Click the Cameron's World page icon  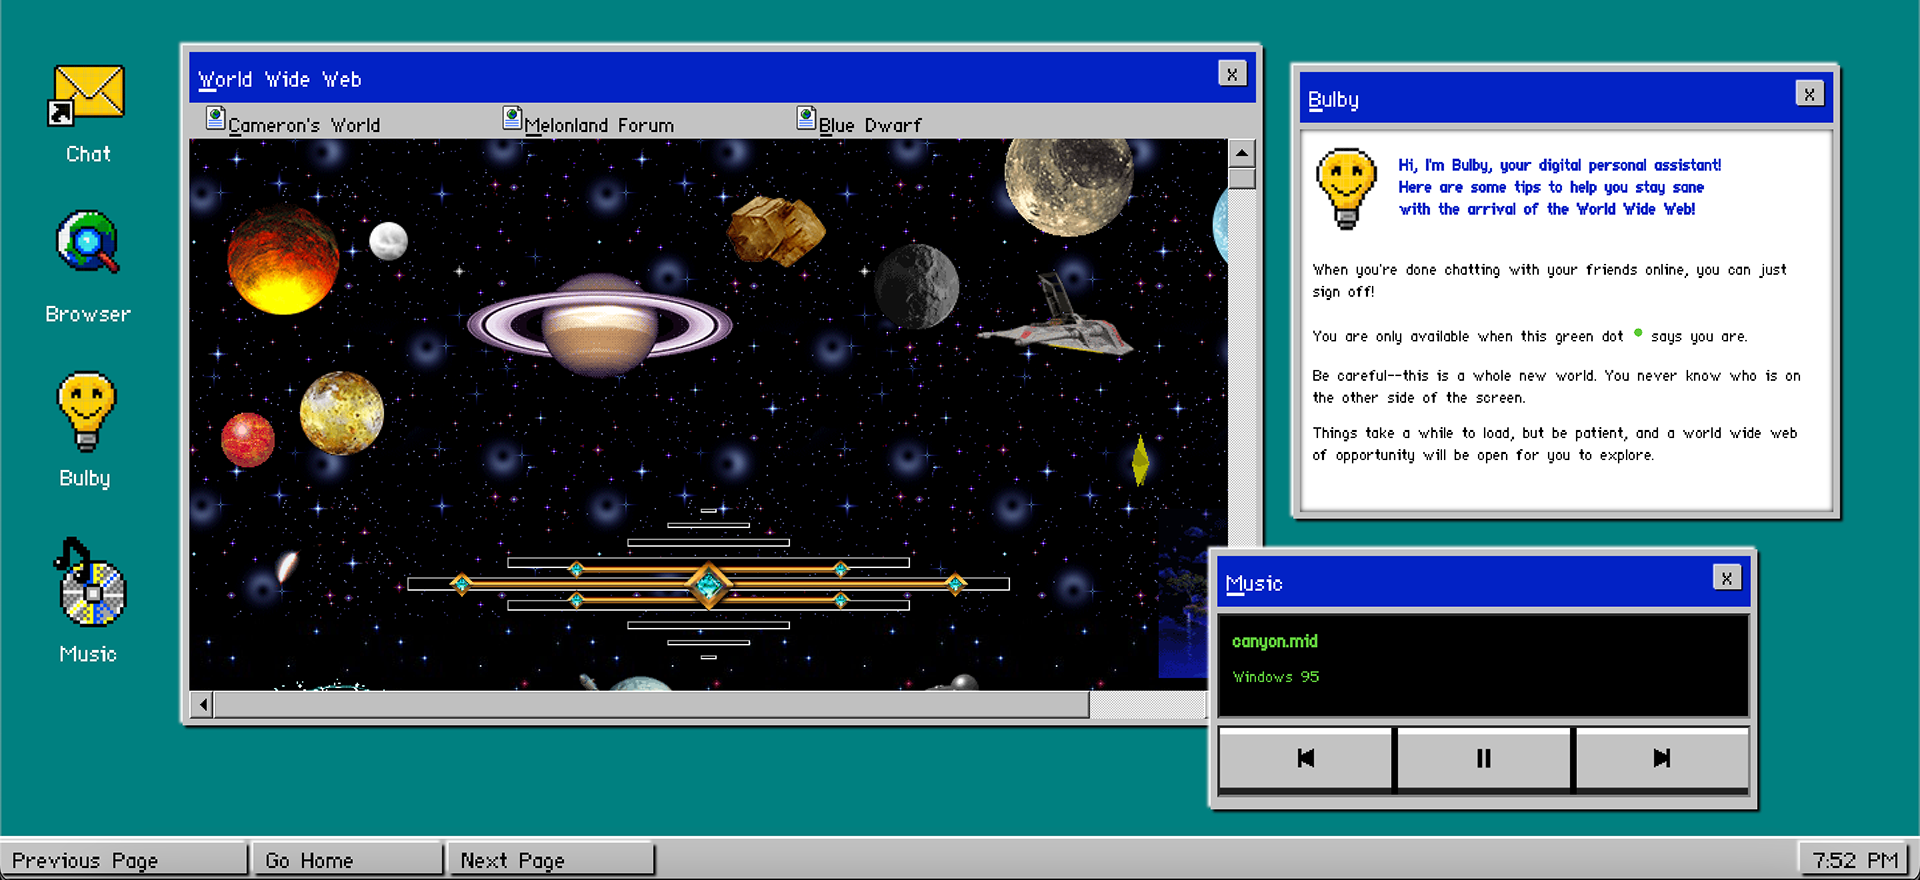(215, 119)
